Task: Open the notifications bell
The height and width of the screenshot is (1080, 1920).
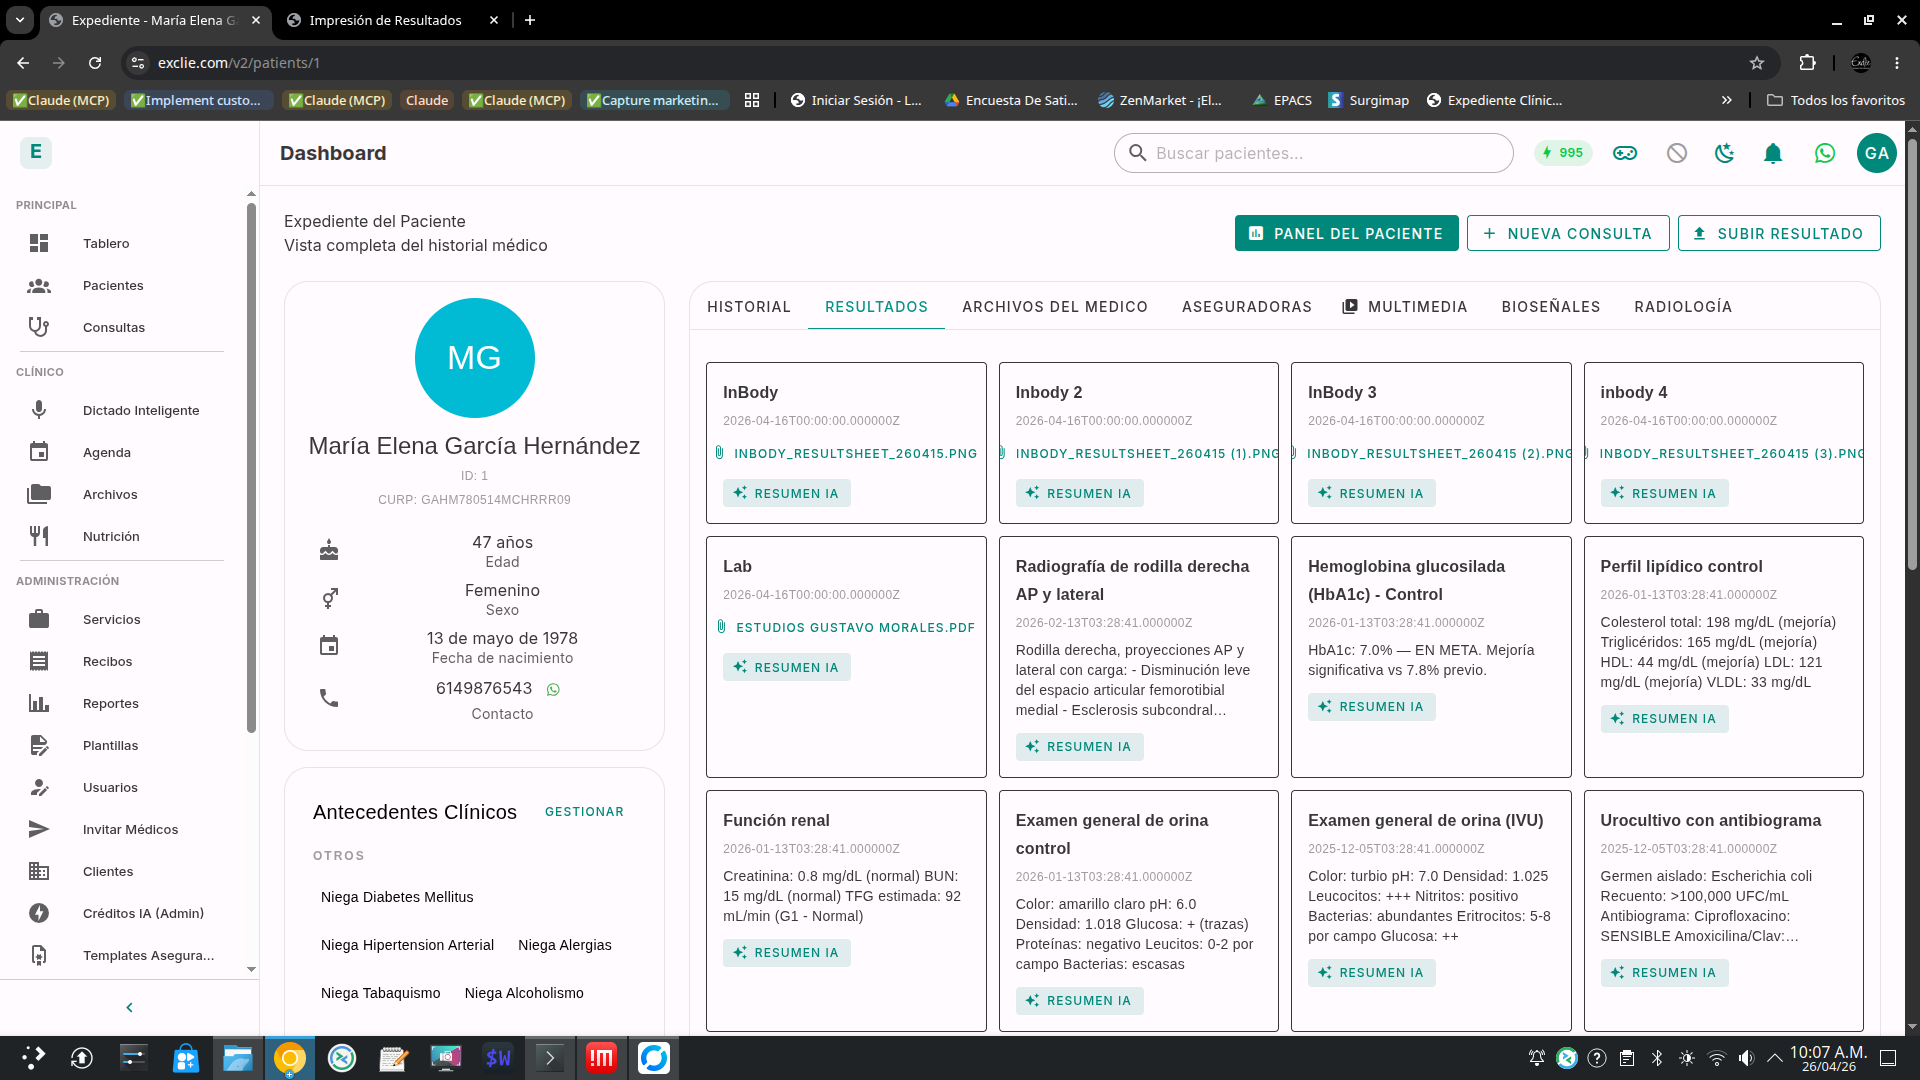Action: pos(1772,153)
